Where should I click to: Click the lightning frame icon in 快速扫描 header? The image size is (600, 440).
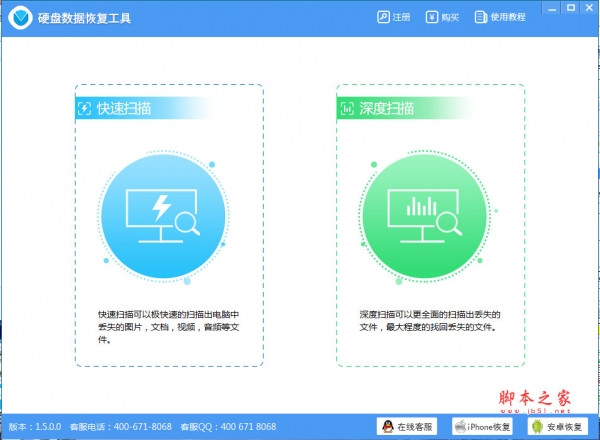click(85, 109)
